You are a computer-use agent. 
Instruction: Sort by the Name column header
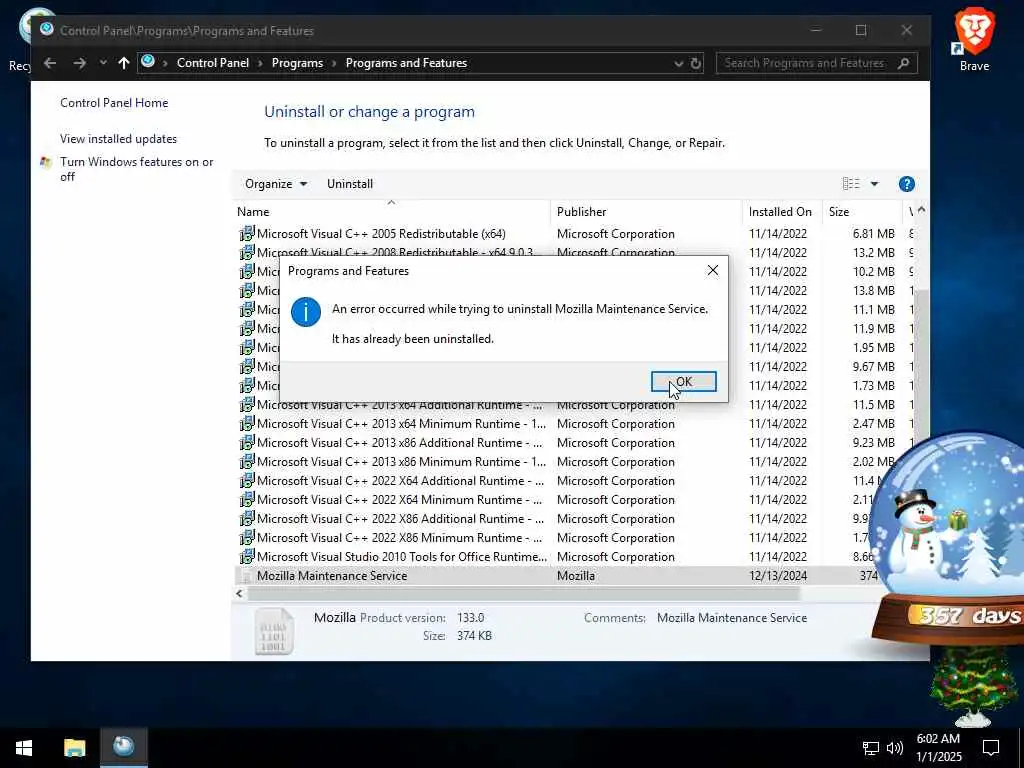click(x=391, y=212)
